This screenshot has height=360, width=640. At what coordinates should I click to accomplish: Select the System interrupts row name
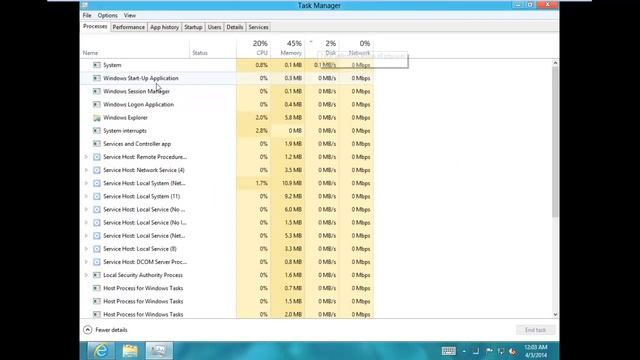(x=125, y=131)
